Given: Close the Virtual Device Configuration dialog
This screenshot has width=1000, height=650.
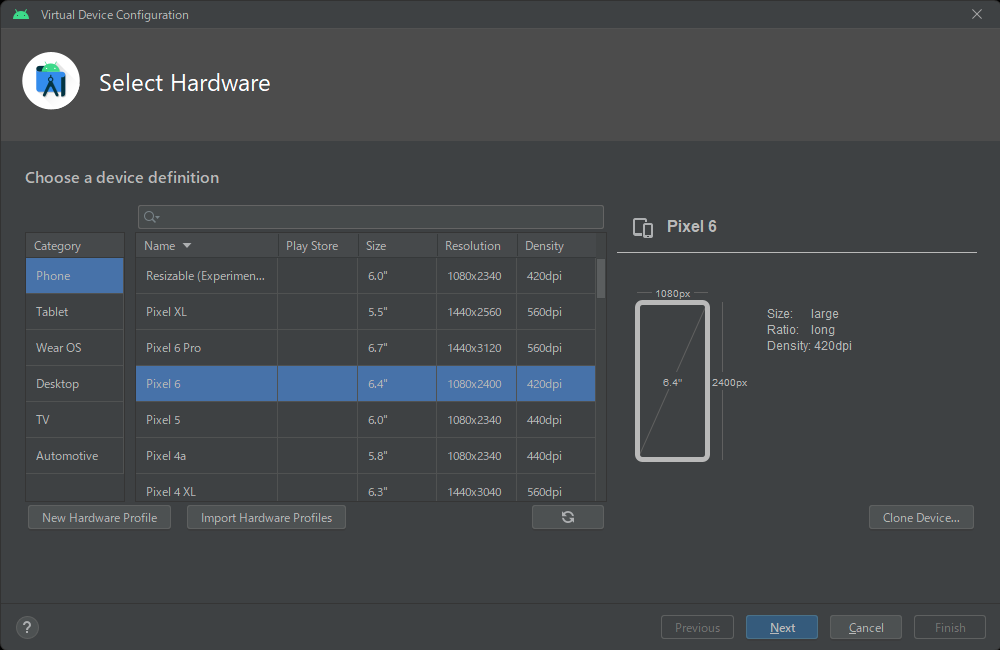Looking at the screenshot, I should [976, 14].
